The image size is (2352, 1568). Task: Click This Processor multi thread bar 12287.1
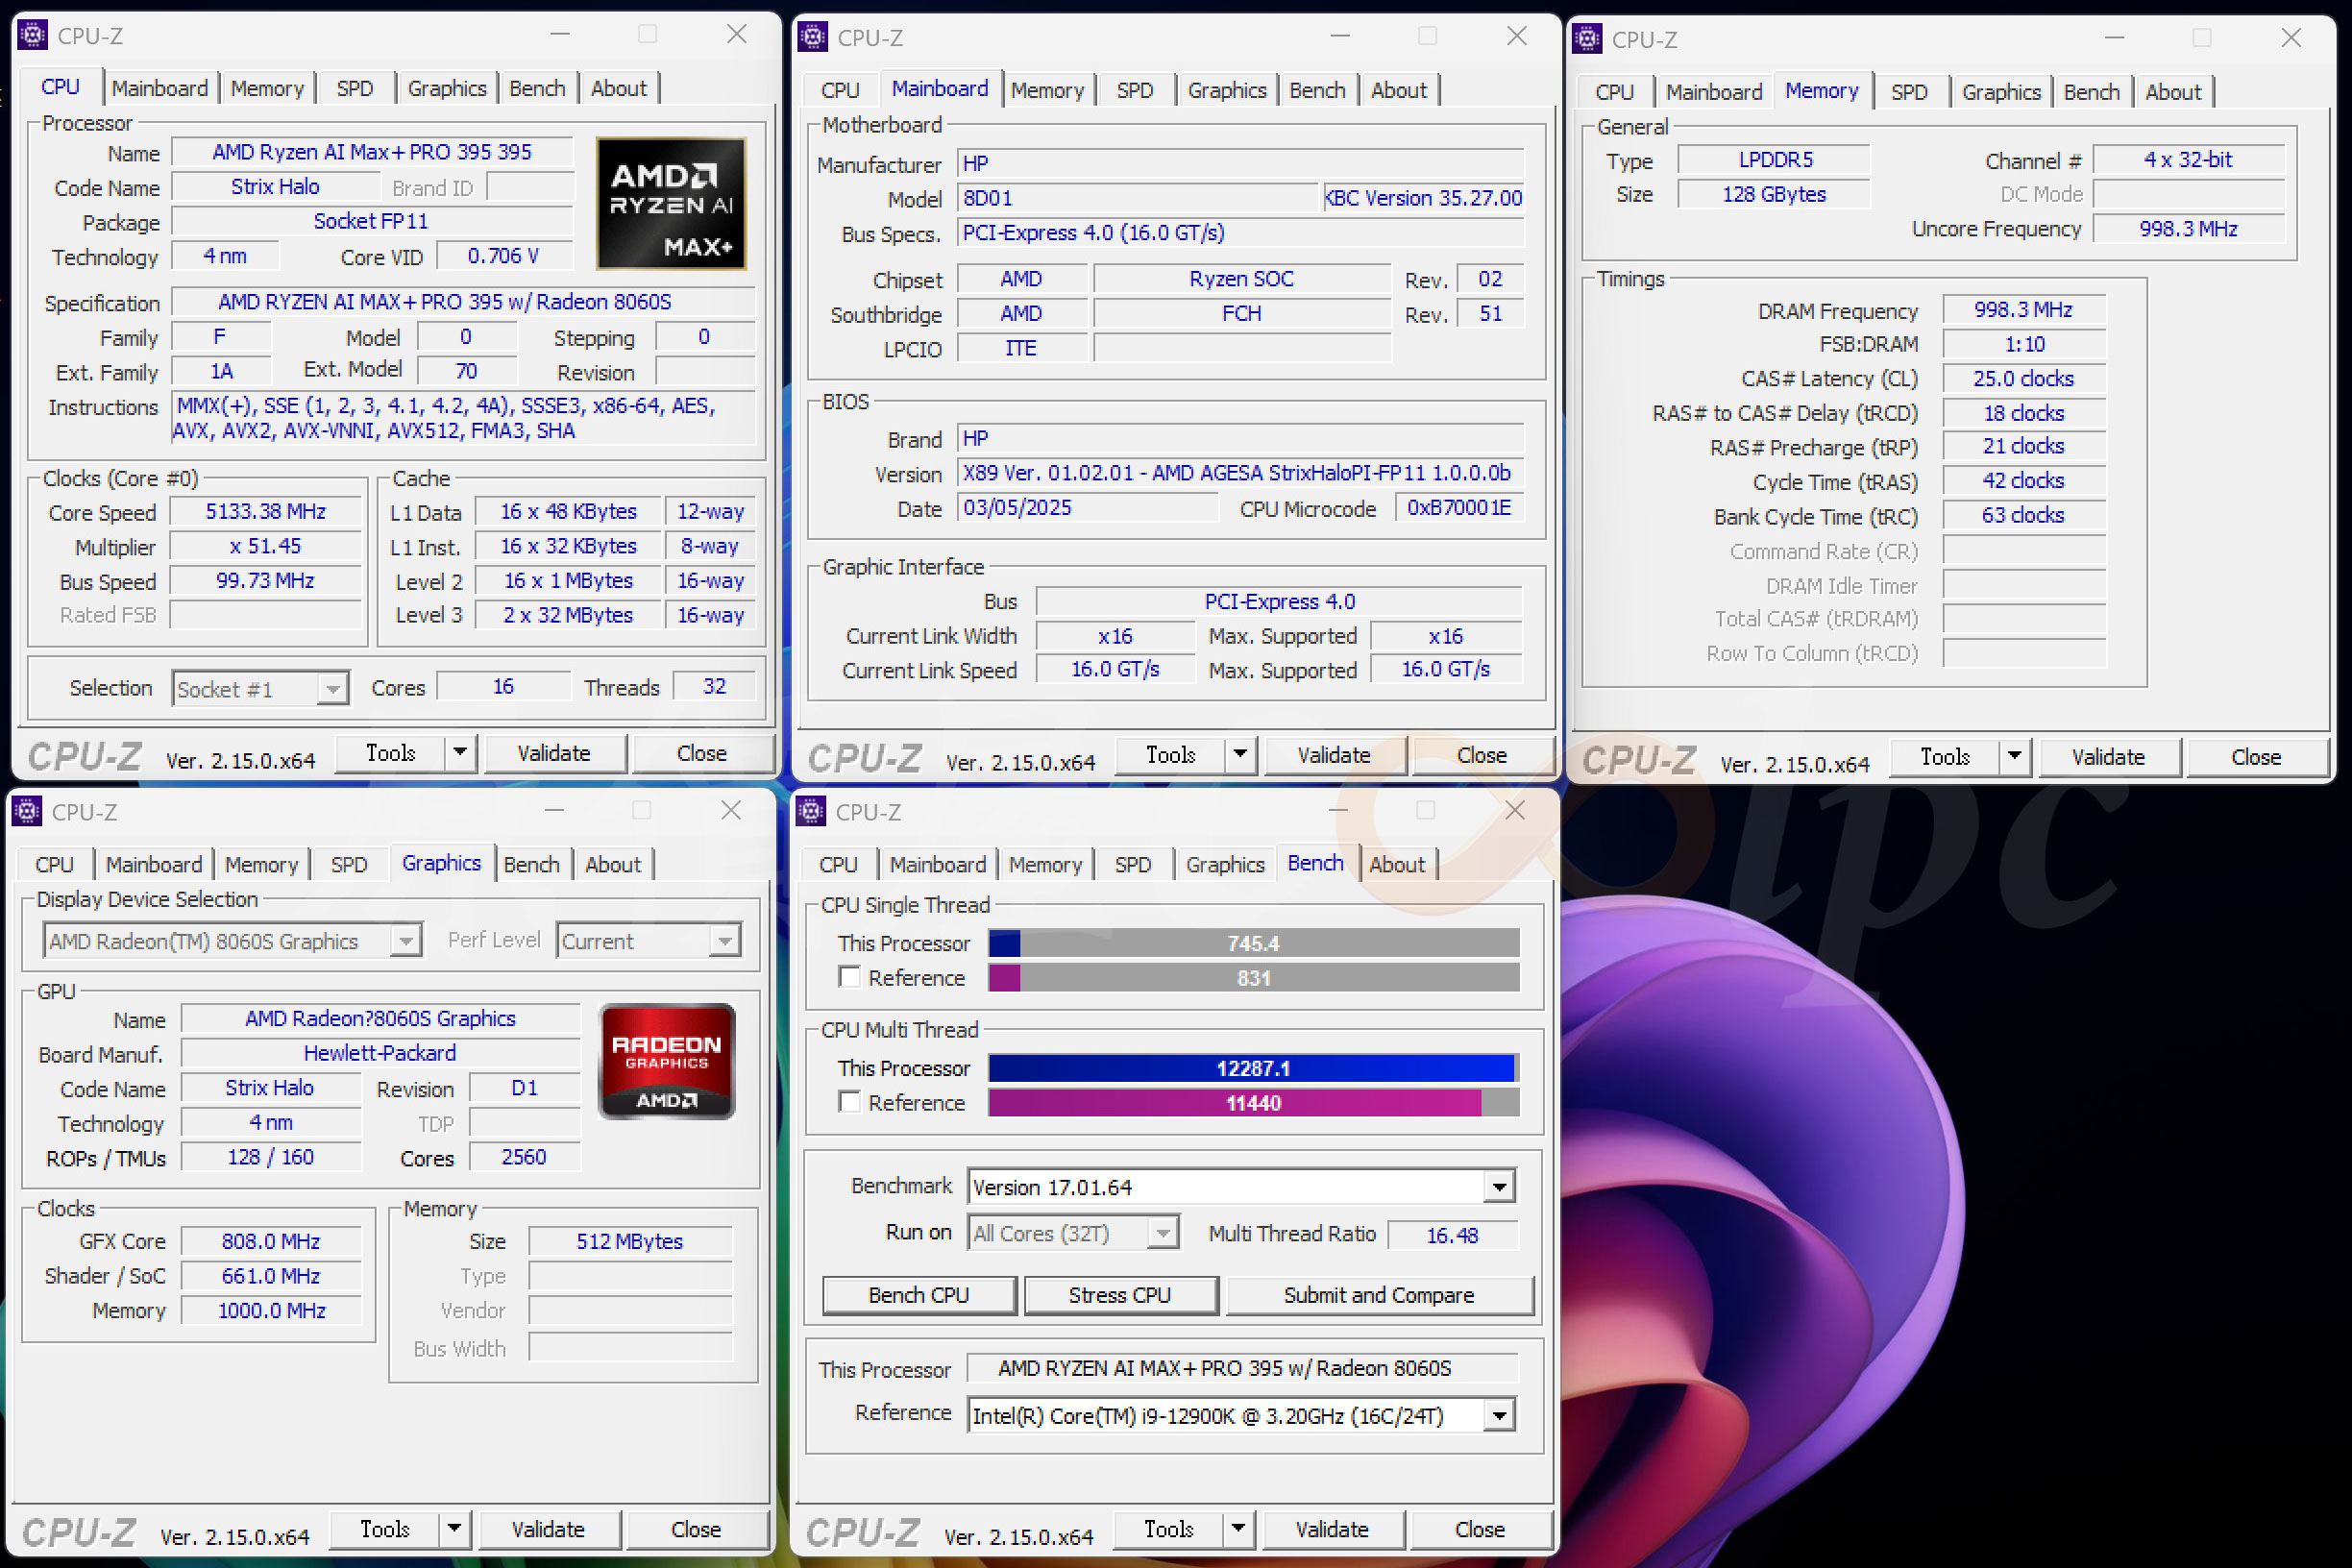(x=1254, y=1068)
